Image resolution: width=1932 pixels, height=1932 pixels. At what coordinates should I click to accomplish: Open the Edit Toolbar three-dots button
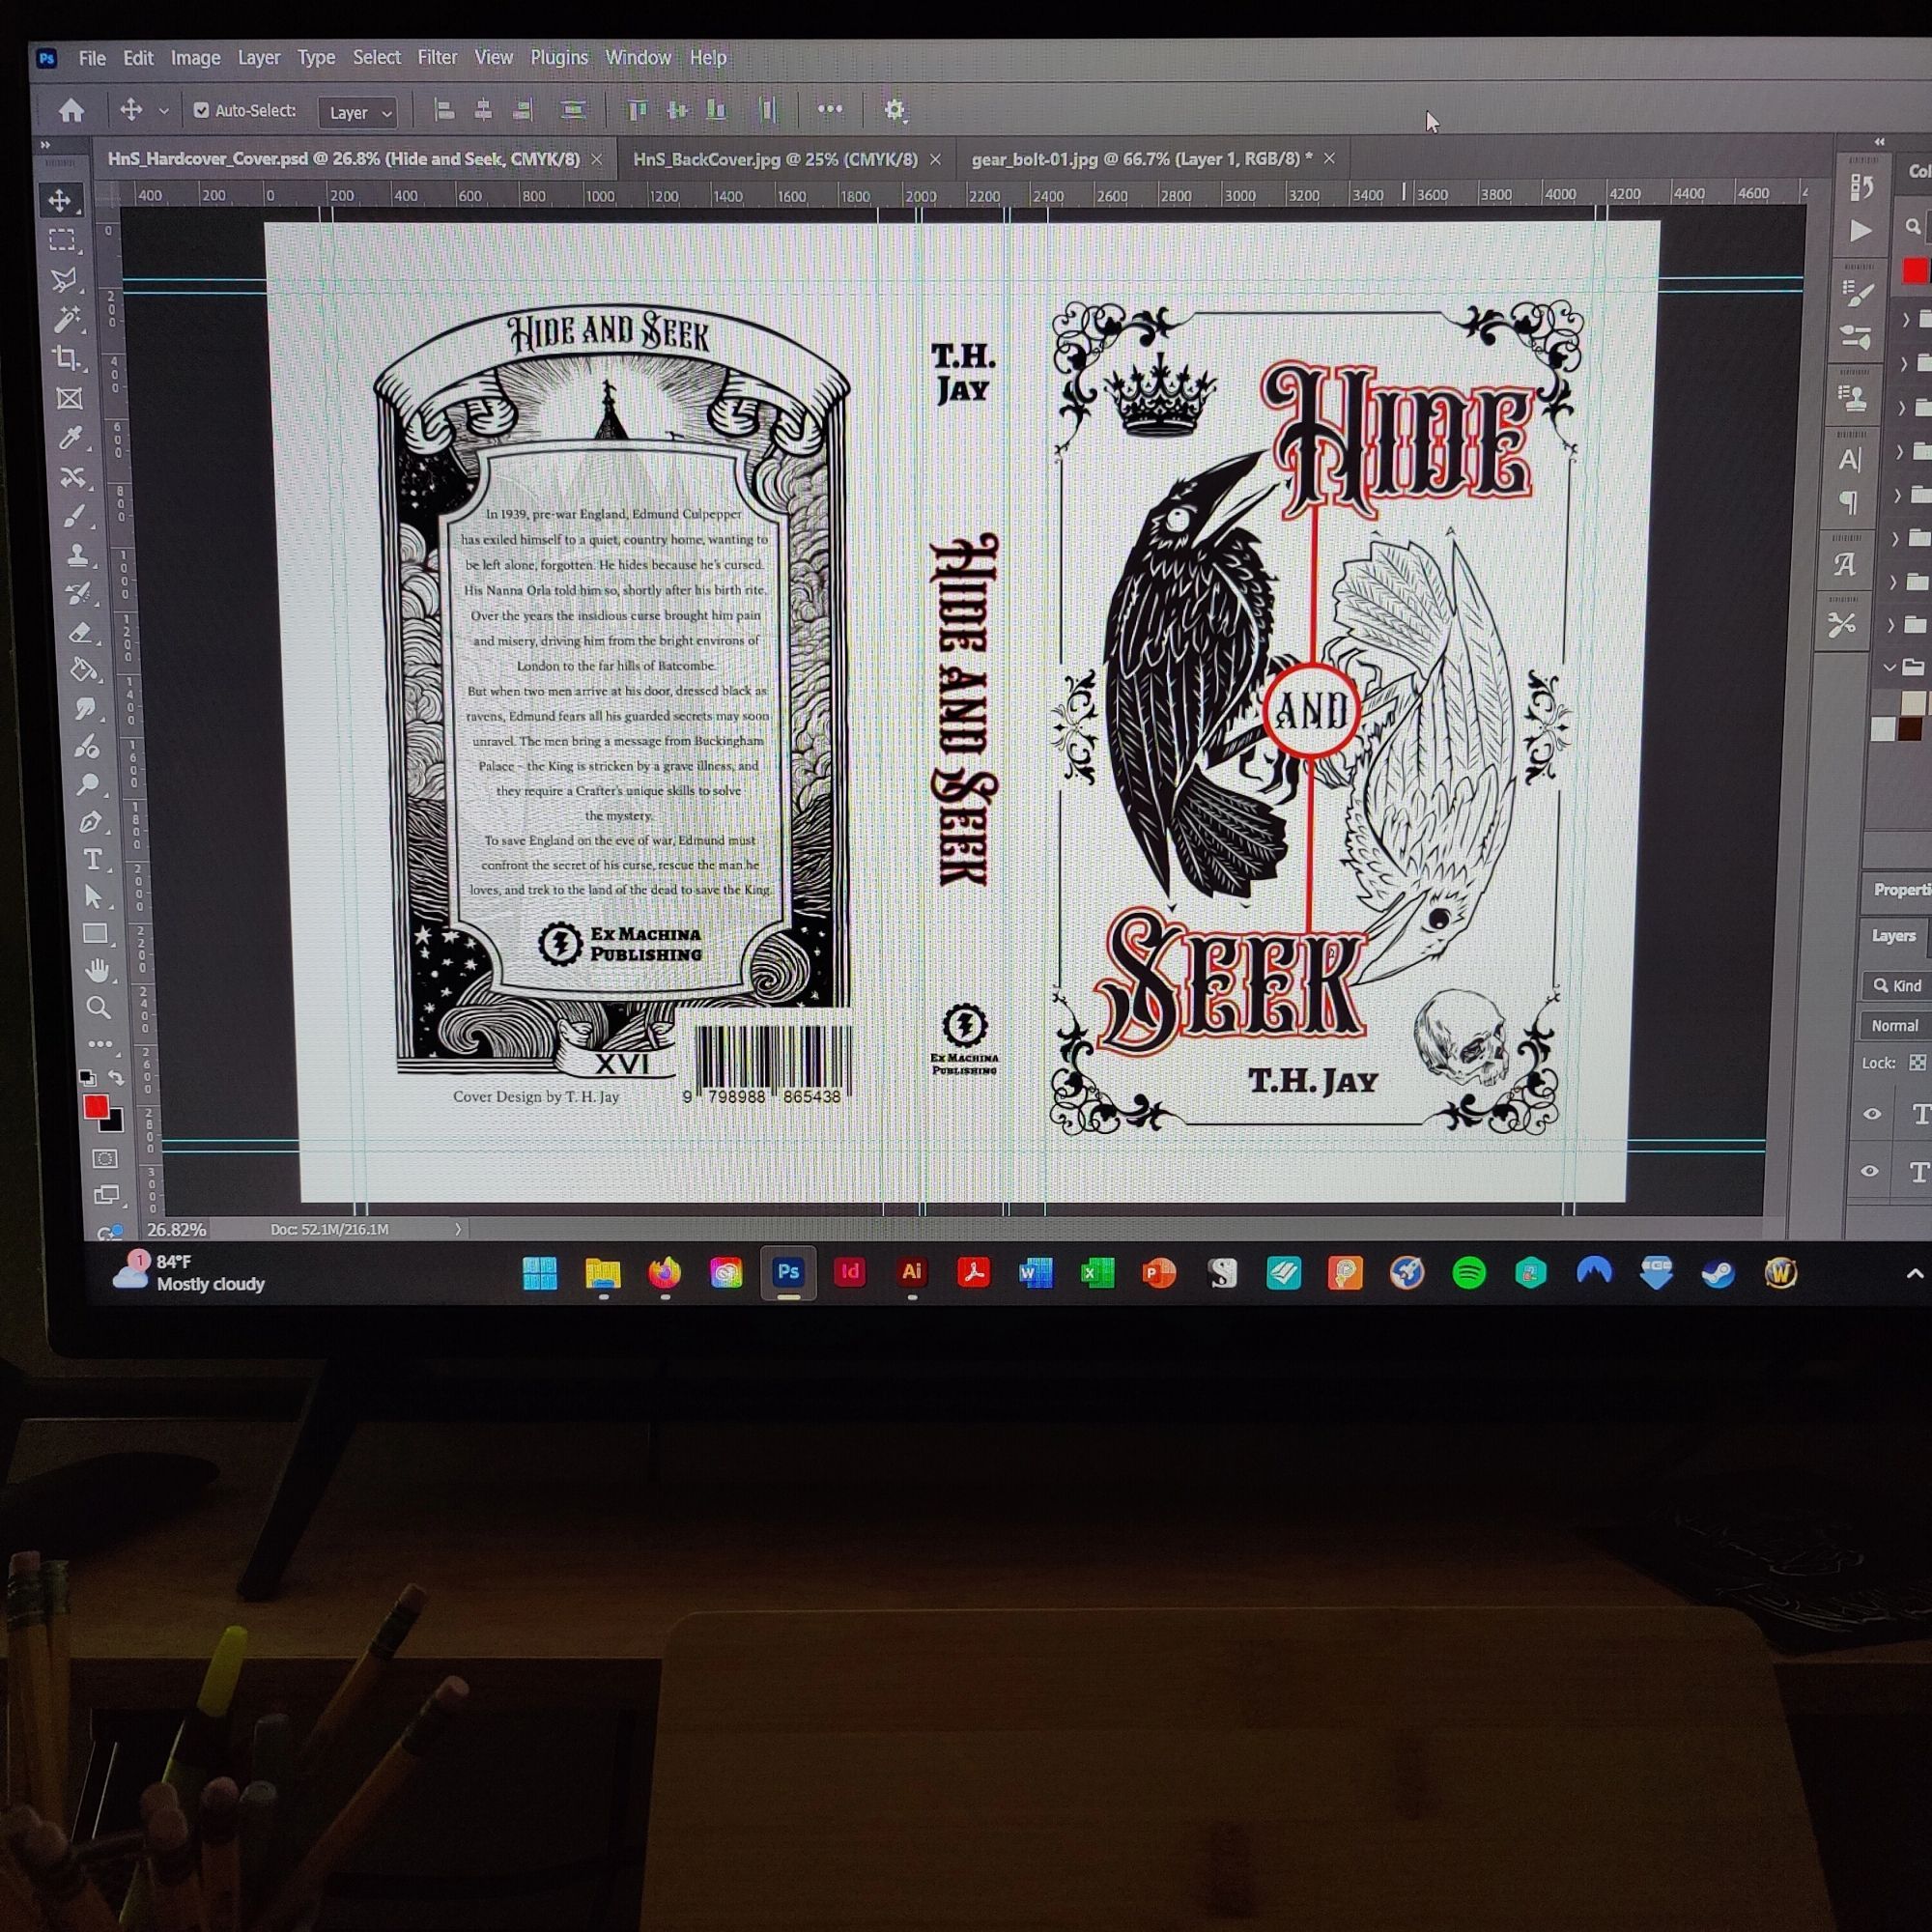(x=100, y=1043)
